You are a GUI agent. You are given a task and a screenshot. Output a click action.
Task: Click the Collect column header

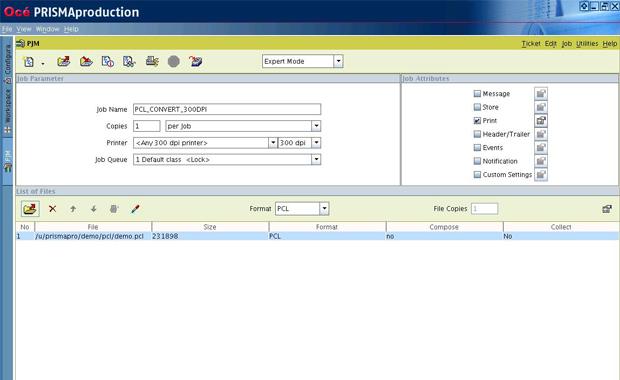(x=561, y=227)
